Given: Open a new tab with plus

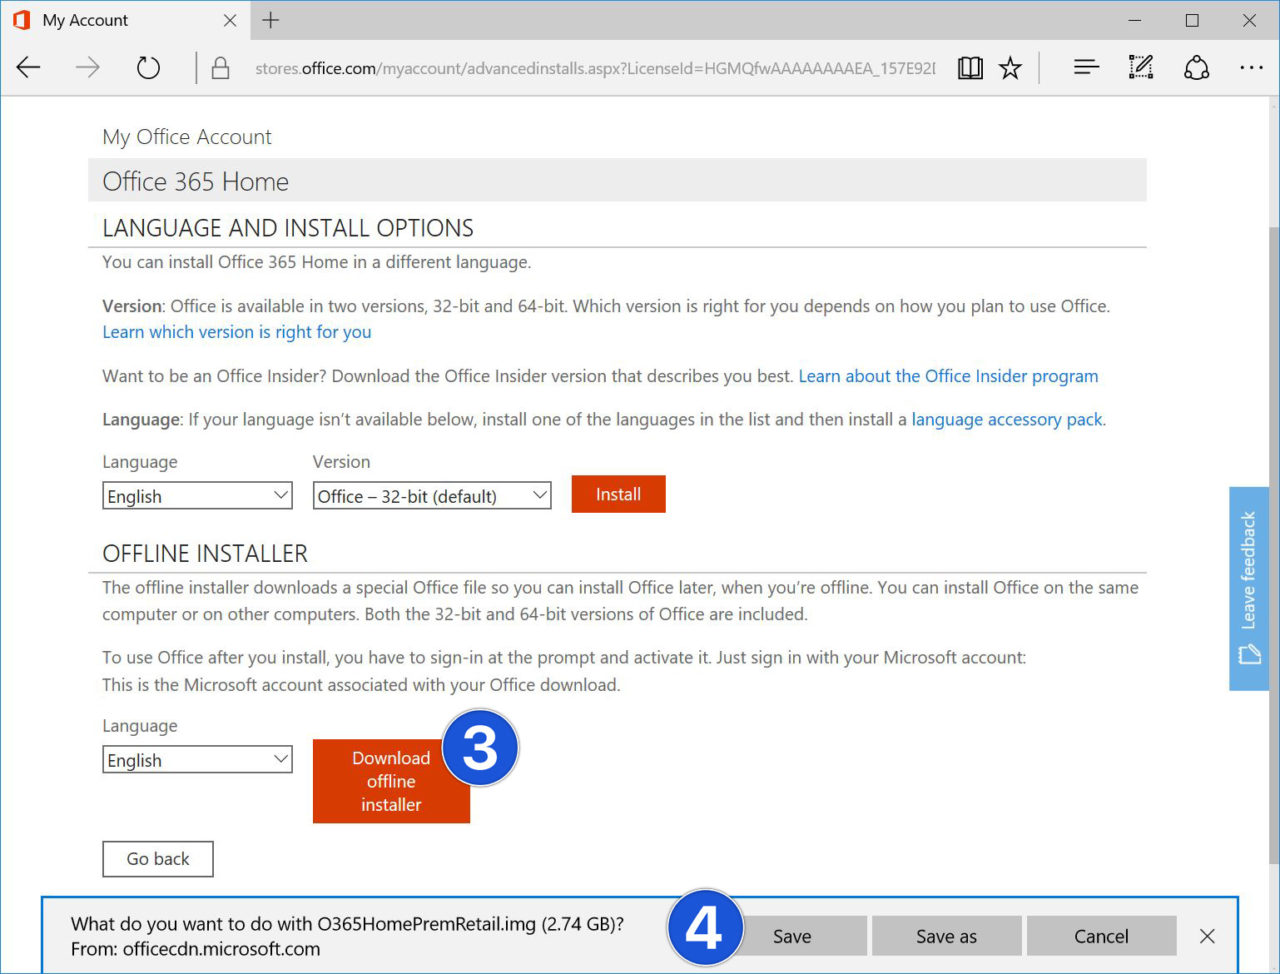Looking at the screenshot, I should 270,20.
